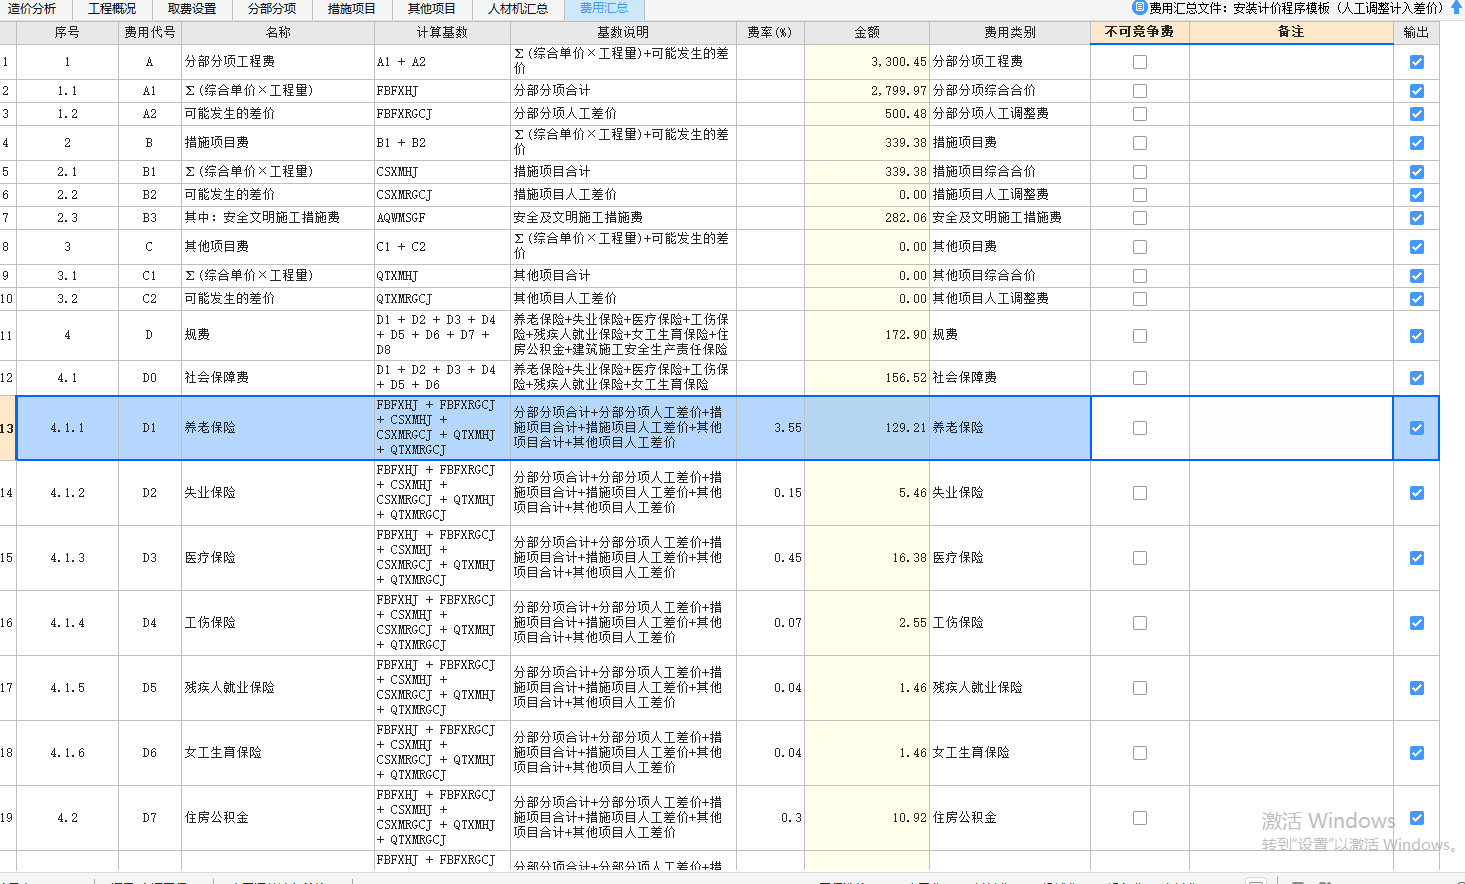The height and width of the screenshot is (884, 1465).
Task: Click the amount 3,300.45 cell
Action: 867,62
